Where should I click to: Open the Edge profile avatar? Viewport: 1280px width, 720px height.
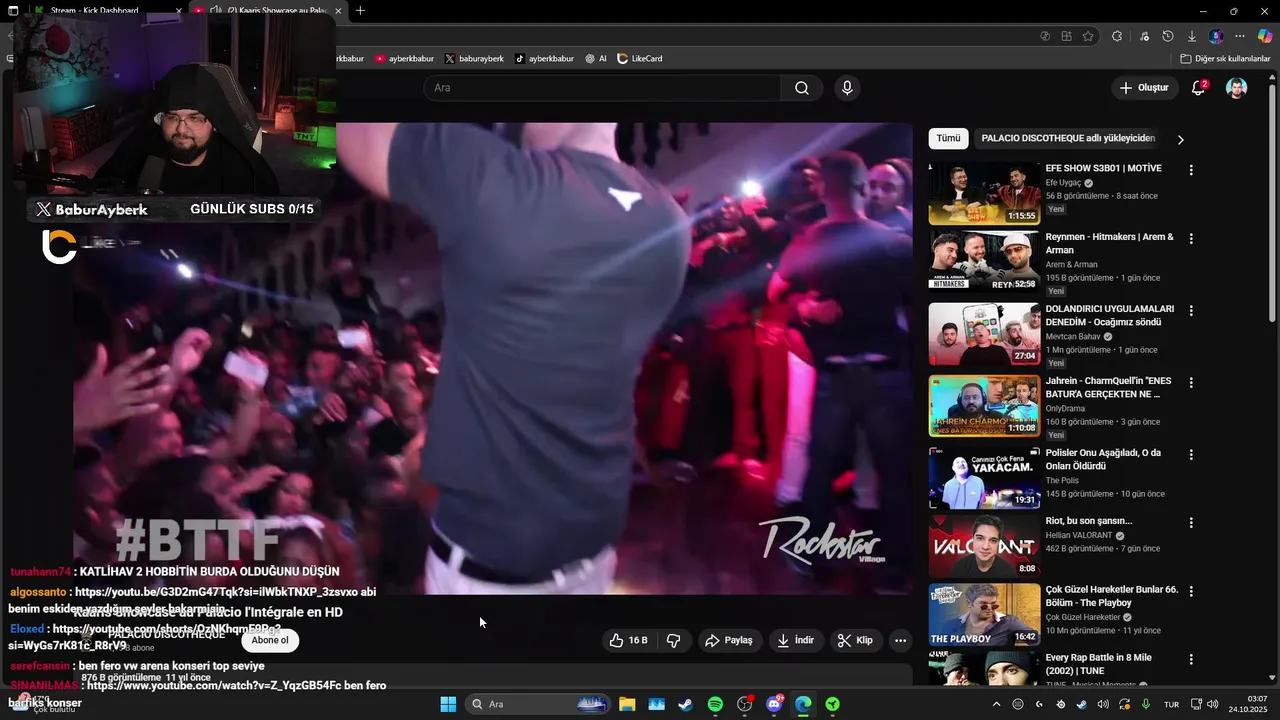(x=1216, y=36)
